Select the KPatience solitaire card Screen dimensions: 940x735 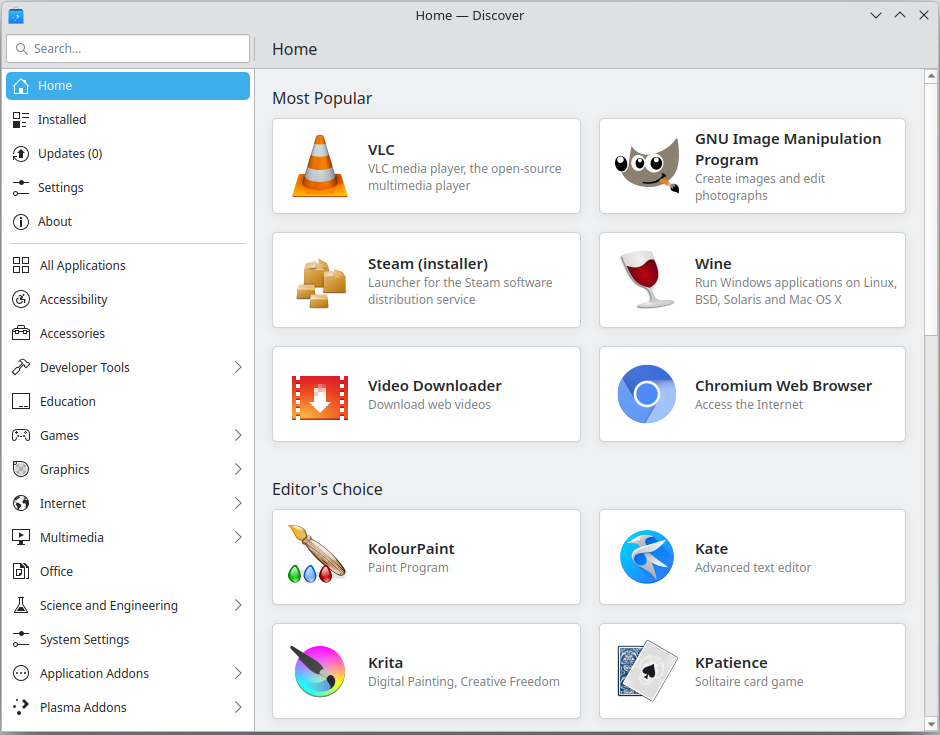(752, 671)
